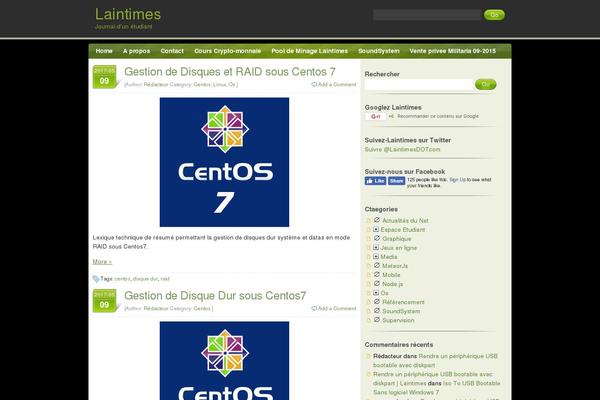Click sidebar Rechercher Go button

coord(485,84)
